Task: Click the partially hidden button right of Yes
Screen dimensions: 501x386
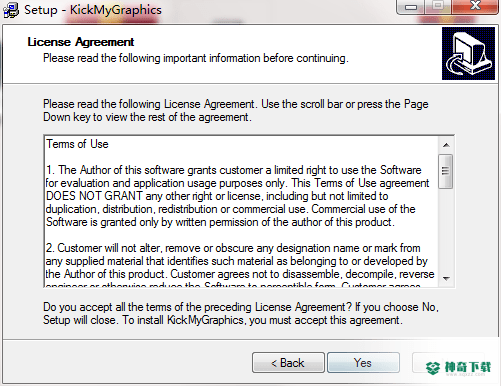Action: [x=448, y=362]
